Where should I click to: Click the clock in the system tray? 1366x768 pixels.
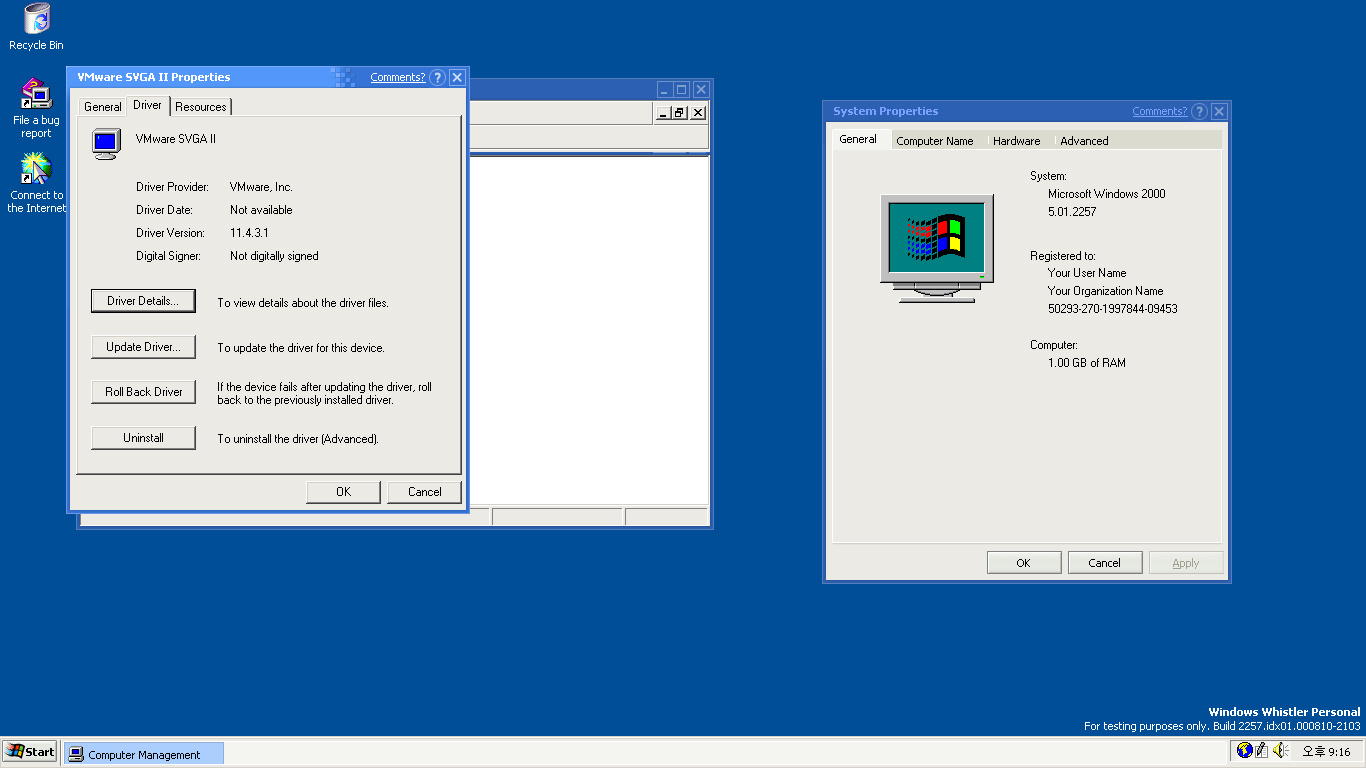coord(1326,752)
